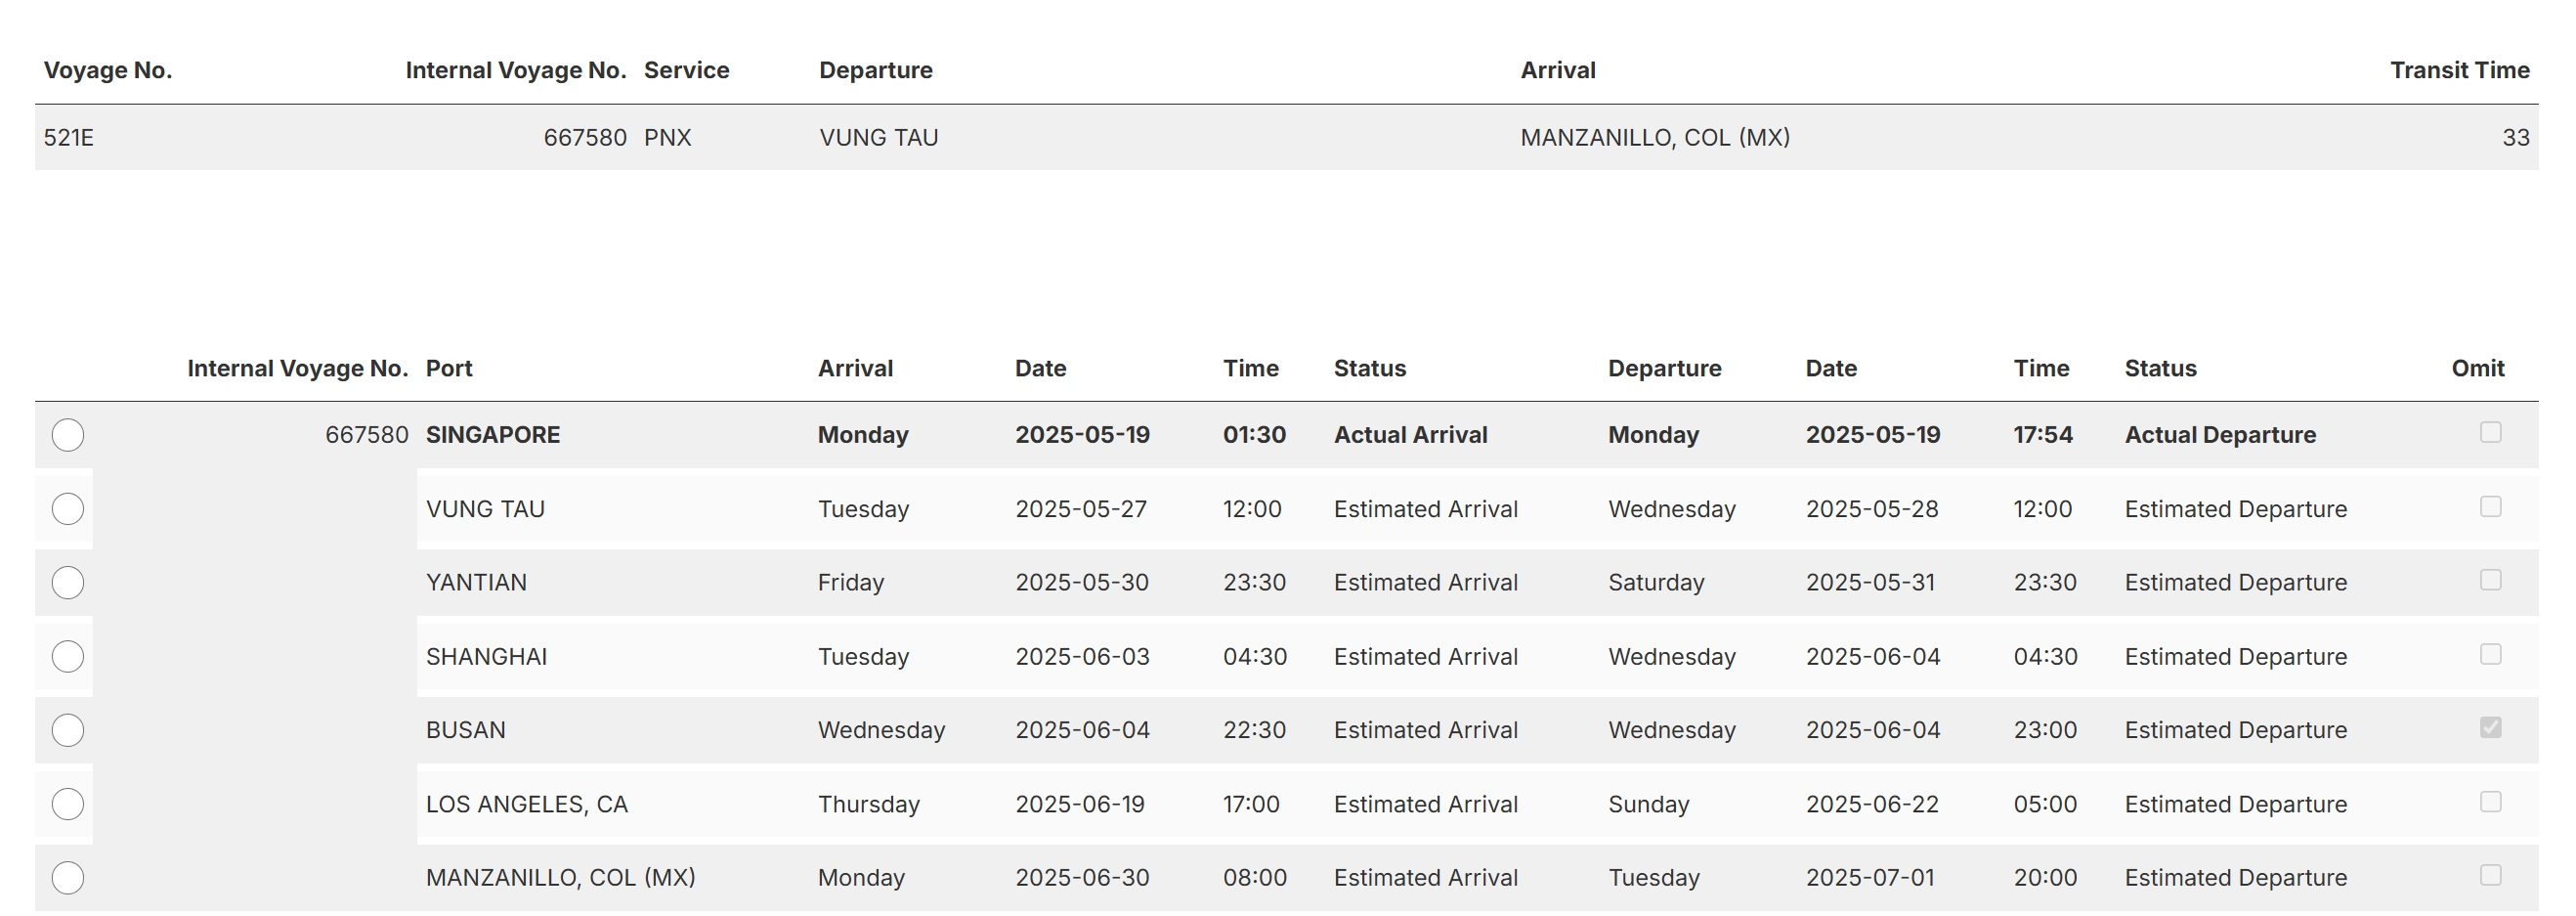Viewport: 2576px width, 916px height.
Task: Check the Omit box for YANTIAN
Action: click(2490, 580)
